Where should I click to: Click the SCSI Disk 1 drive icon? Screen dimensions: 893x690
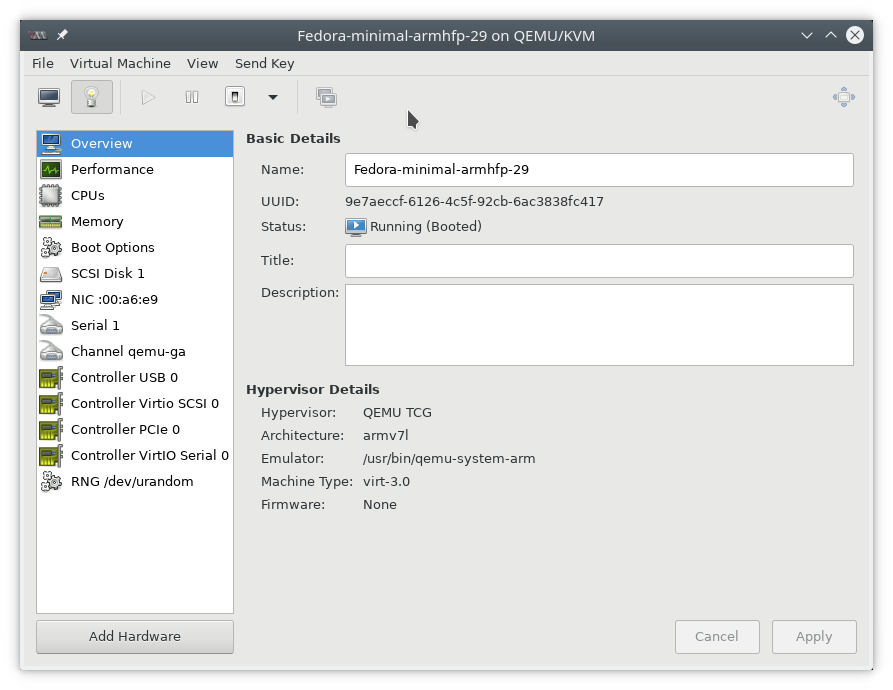[x=51, y=274]
